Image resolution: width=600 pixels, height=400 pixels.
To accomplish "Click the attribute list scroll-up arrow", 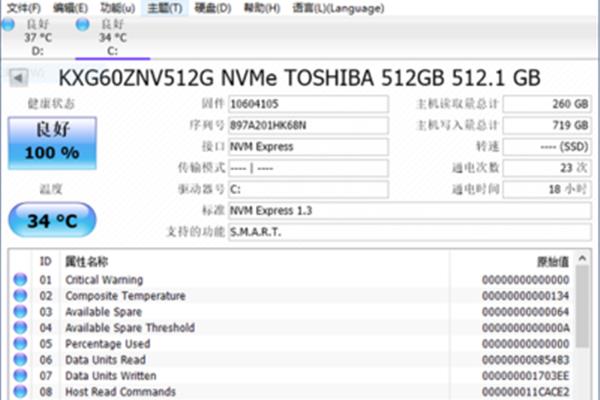I will pos(582,258).
